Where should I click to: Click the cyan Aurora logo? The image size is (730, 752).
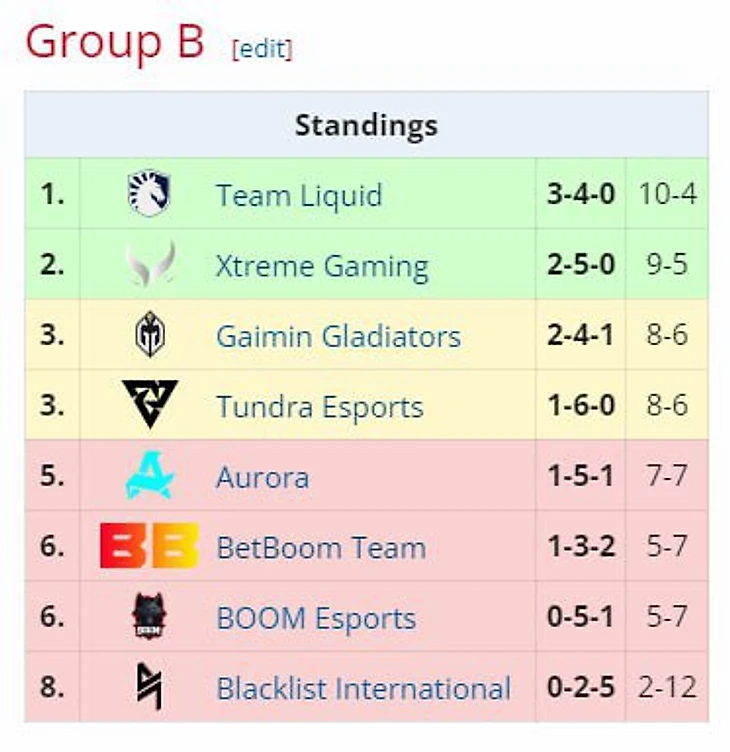coord(150,475)
